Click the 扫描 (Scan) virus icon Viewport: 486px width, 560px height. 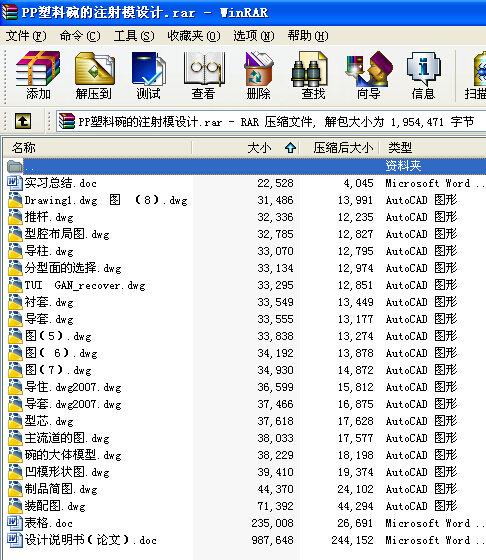[476, 75]
